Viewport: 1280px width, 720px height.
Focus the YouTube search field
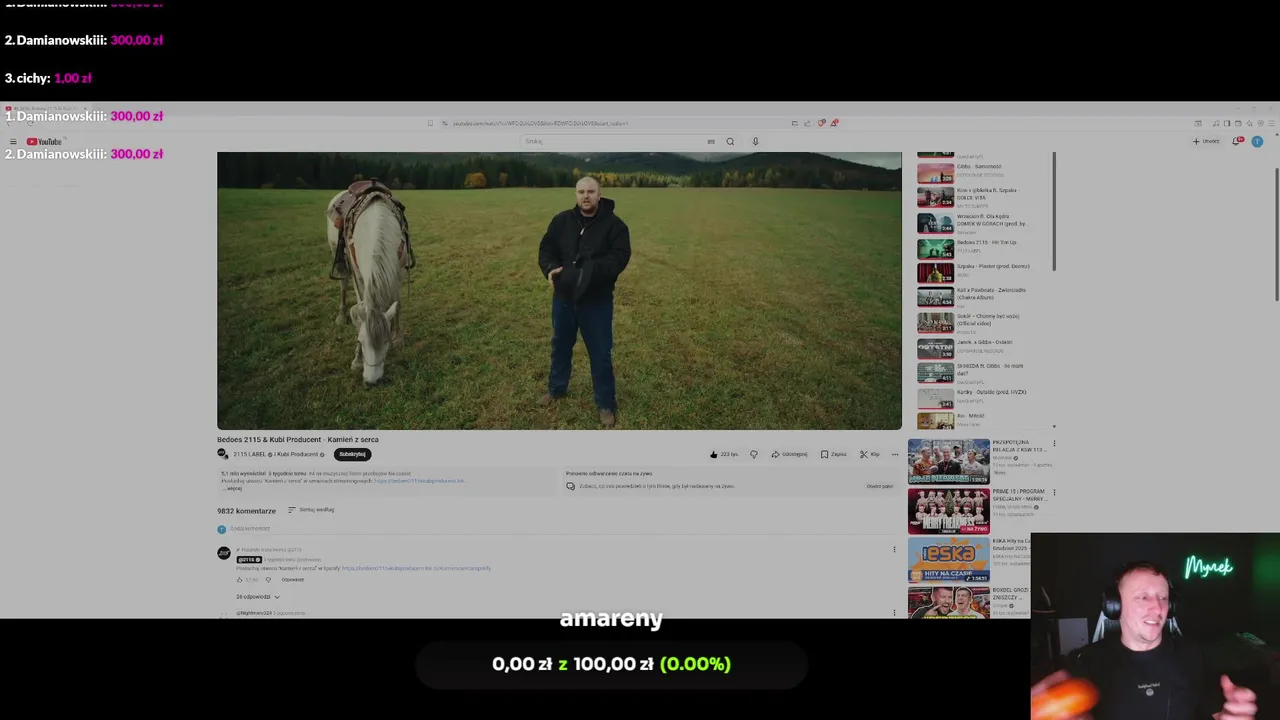612,142
